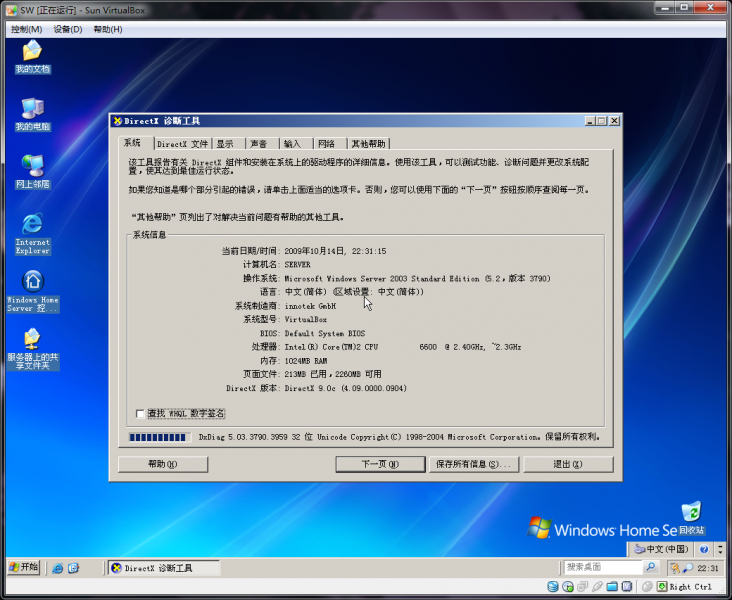Image resolution: width=732 pixels, height=600 pixels.
Task: Switch to the 声音 tab
Action: (262, 144)
